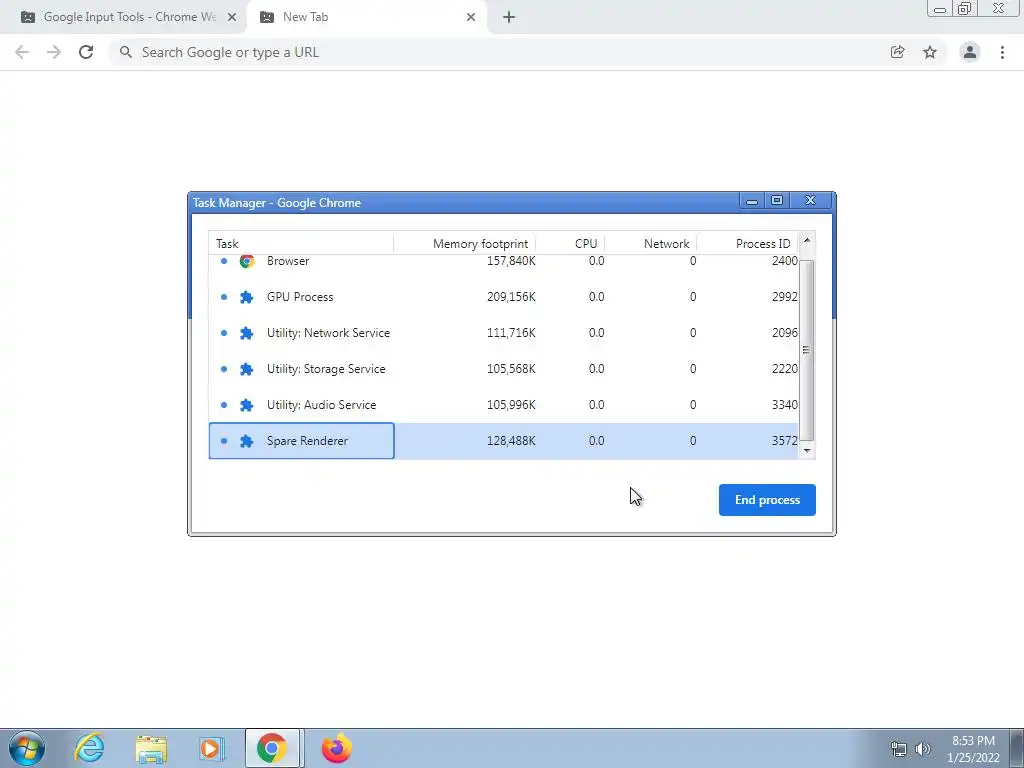Sort by the CPU column header
The width and height of the screenshot is (1024, 768).
[571, 244]
